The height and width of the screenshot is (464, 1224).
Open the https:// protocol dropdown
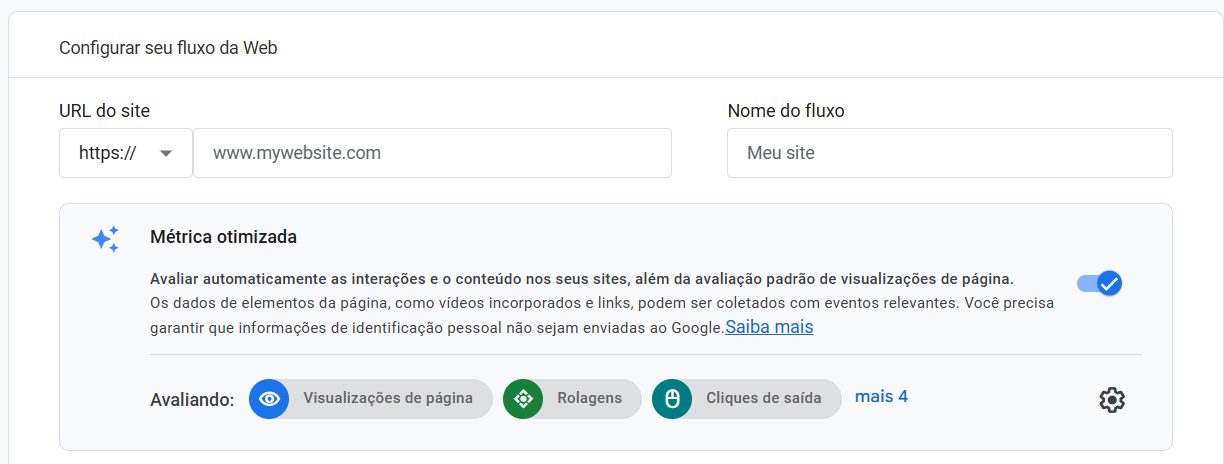click(125, 153)
